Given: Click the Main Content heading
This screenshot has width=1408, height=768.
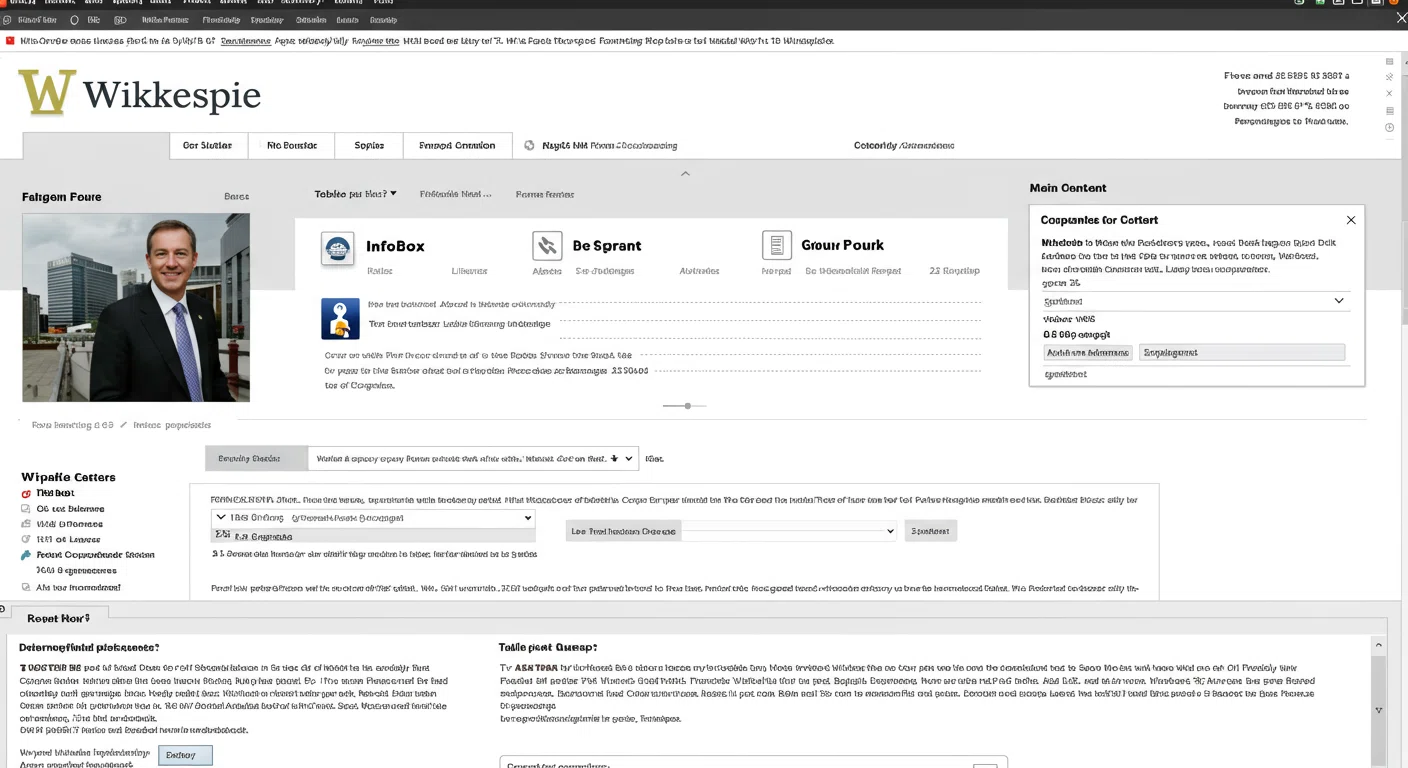Looking at the screenshot, I should pos(1068,188).
